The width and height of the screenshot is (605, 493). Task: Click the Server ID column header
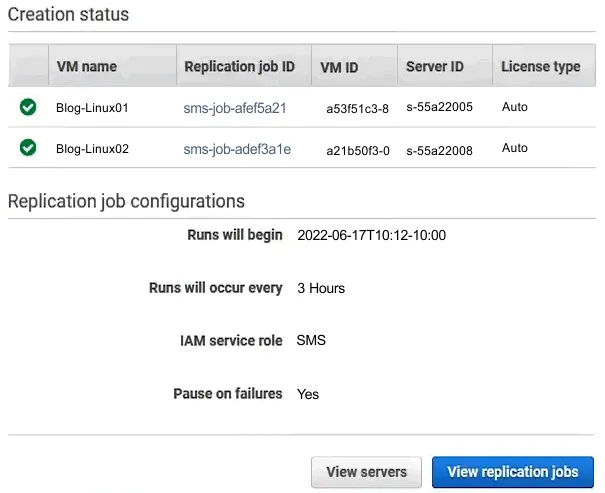(434, 67)
